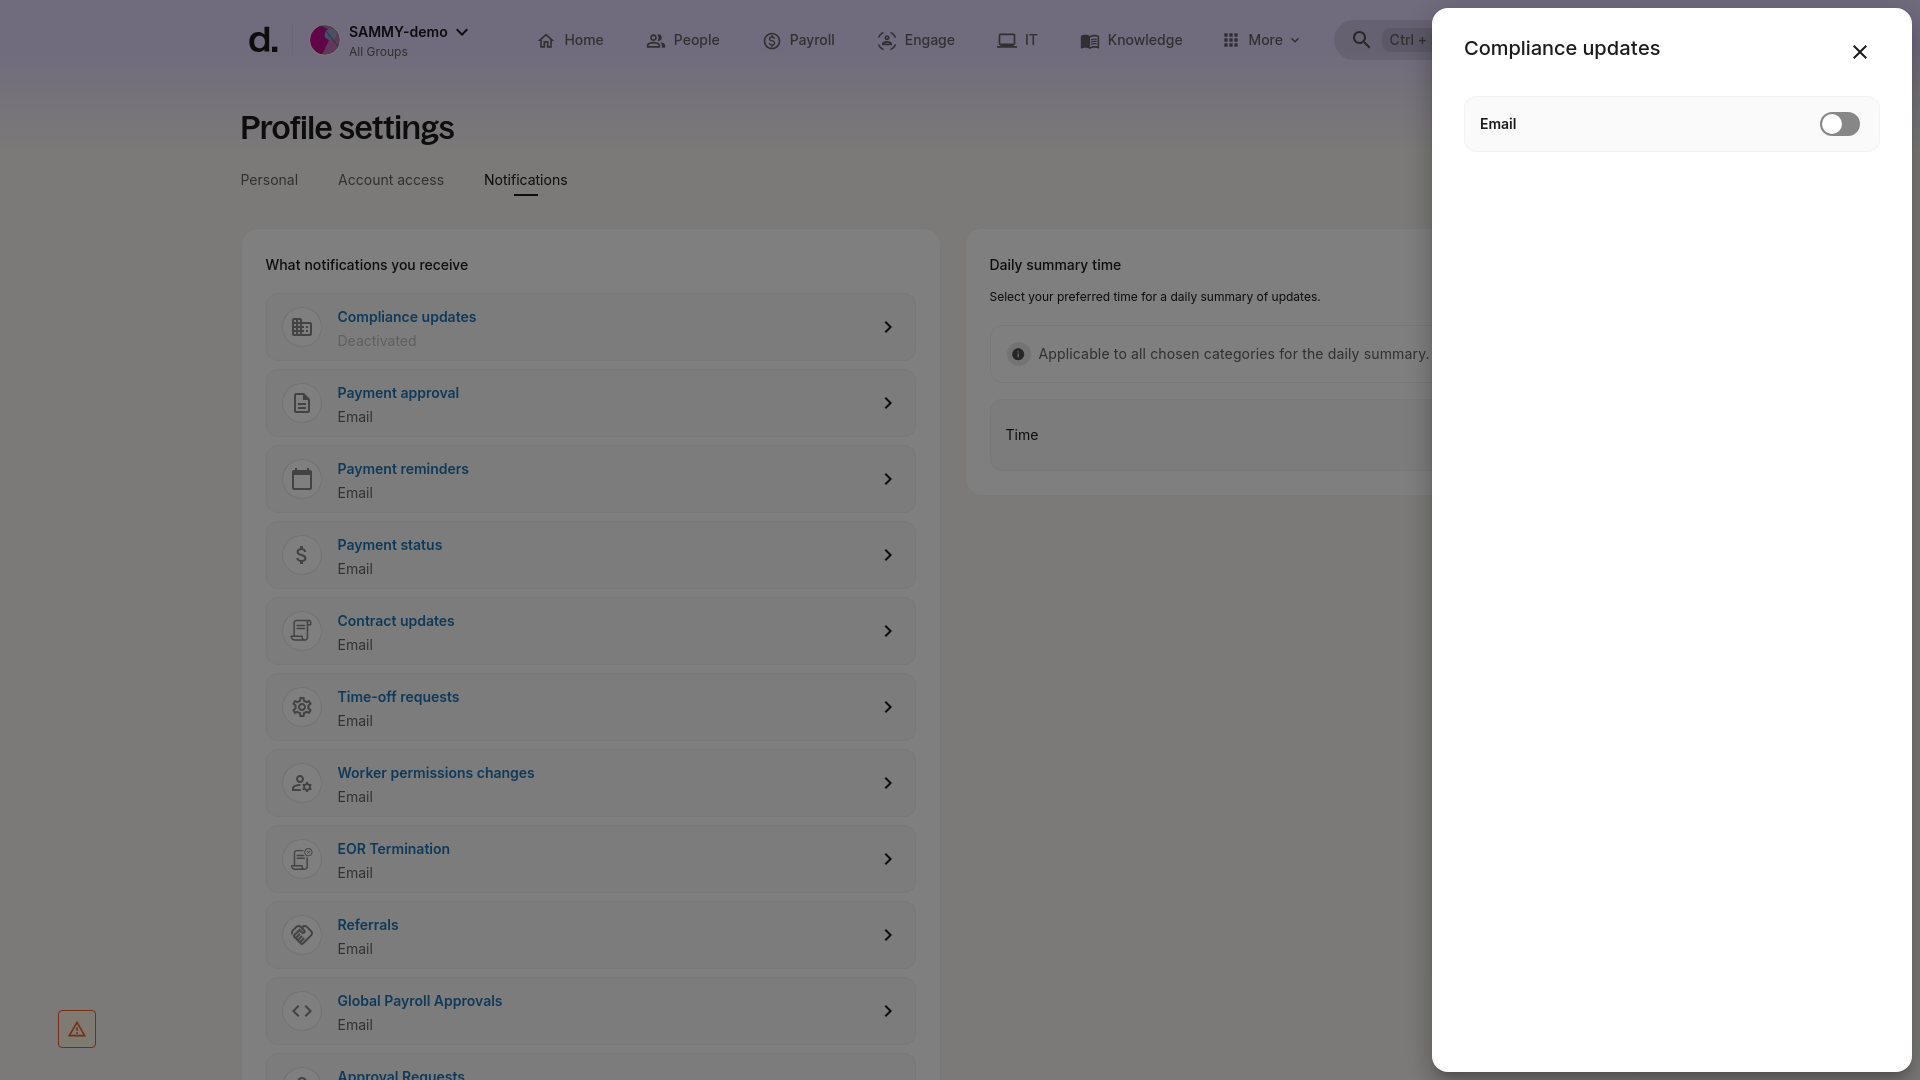Click the Payment approval document icon

click(x=301, y=403)
